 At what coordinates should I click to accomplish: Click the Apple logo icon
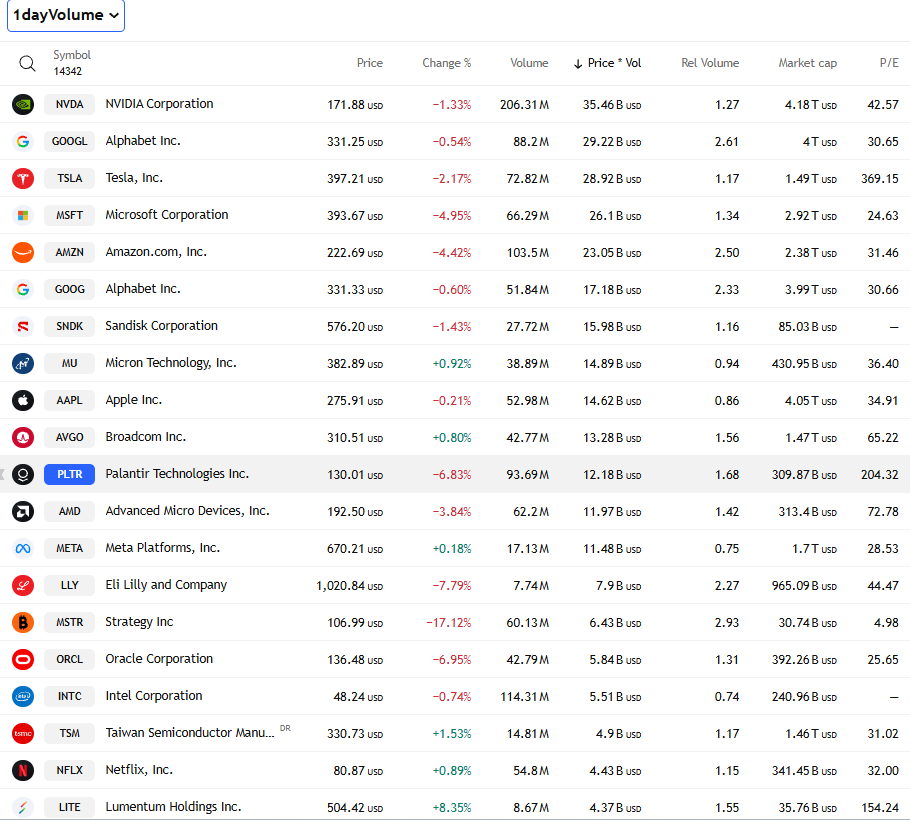(23, 400)
